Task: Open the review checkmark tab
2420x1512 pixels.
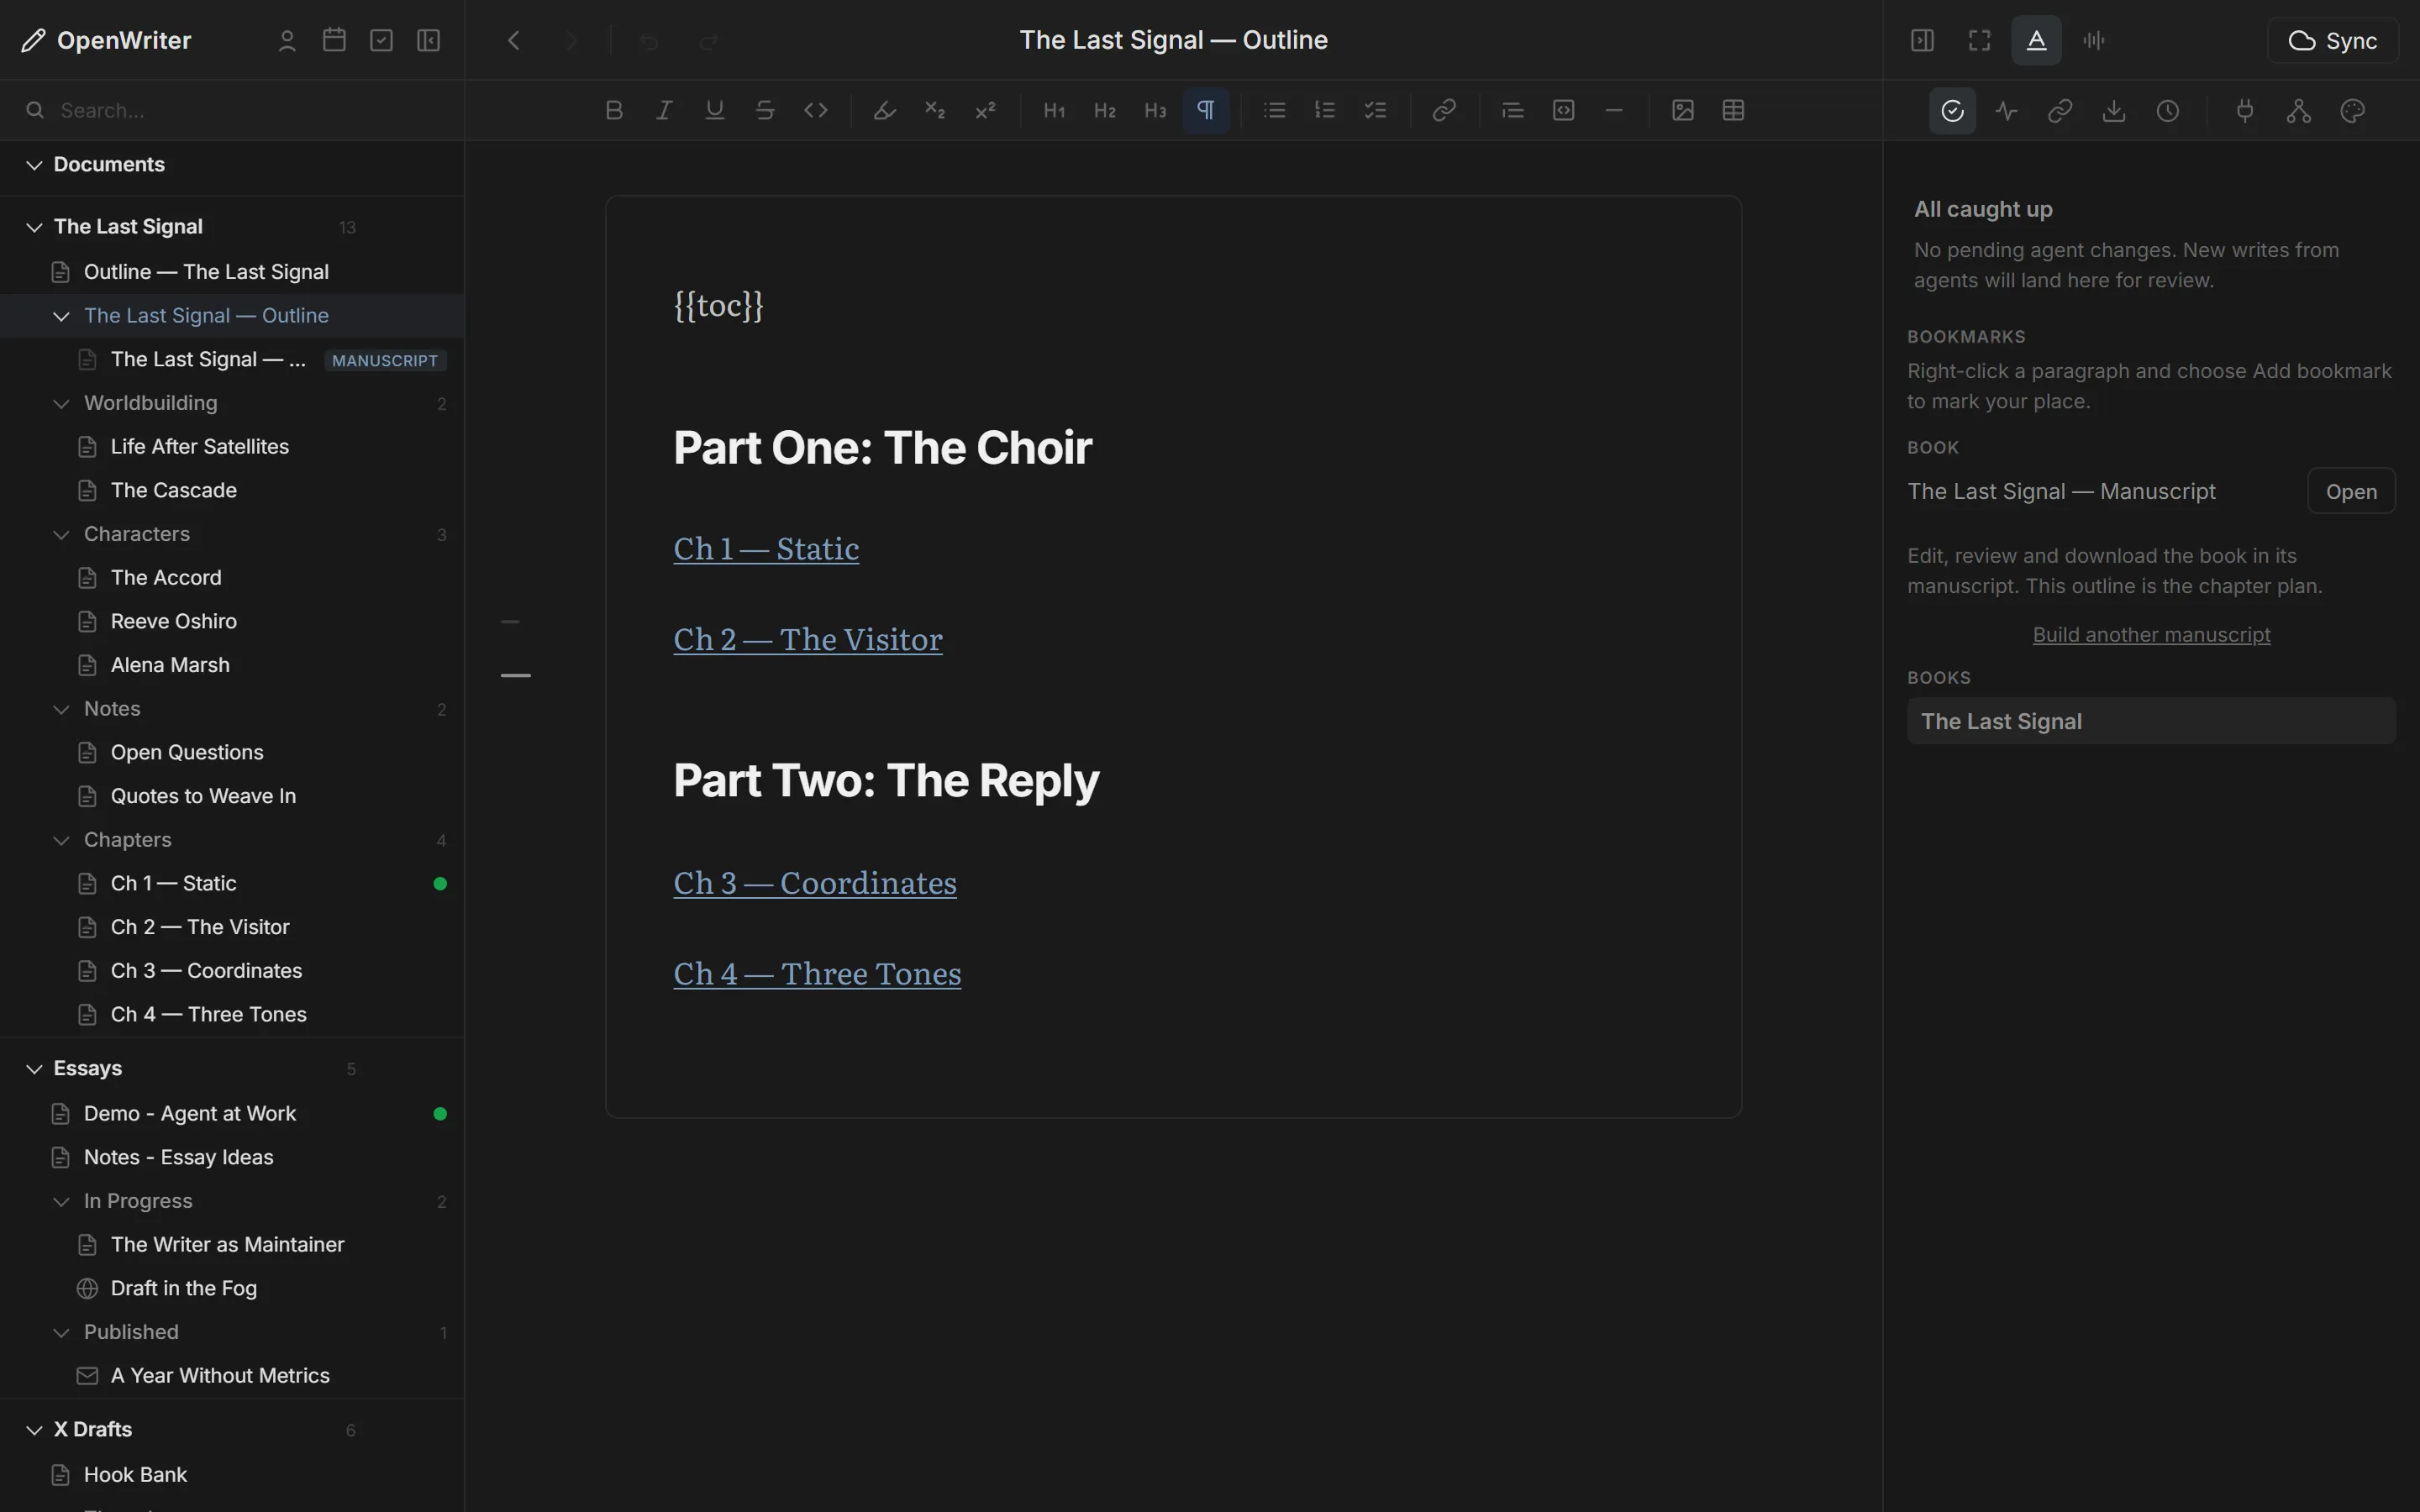Action: click(1952, 111)
